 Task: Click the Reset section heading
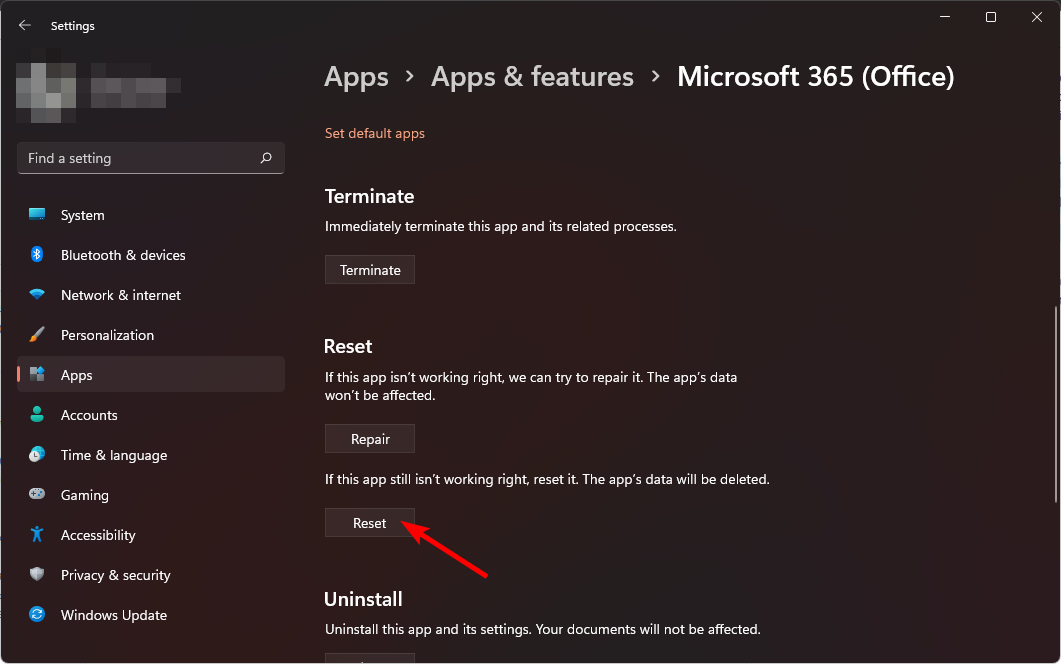coord(348,346)
